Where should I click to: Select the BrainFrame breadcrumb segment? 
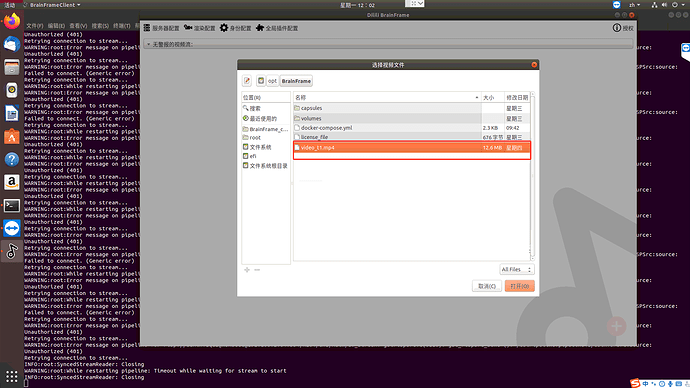click(x=296, y=81)
